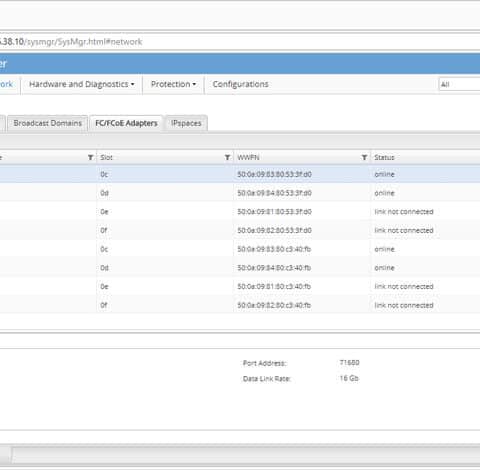
Task: Click the Data Link Rate label
Action: pos(267,379)
